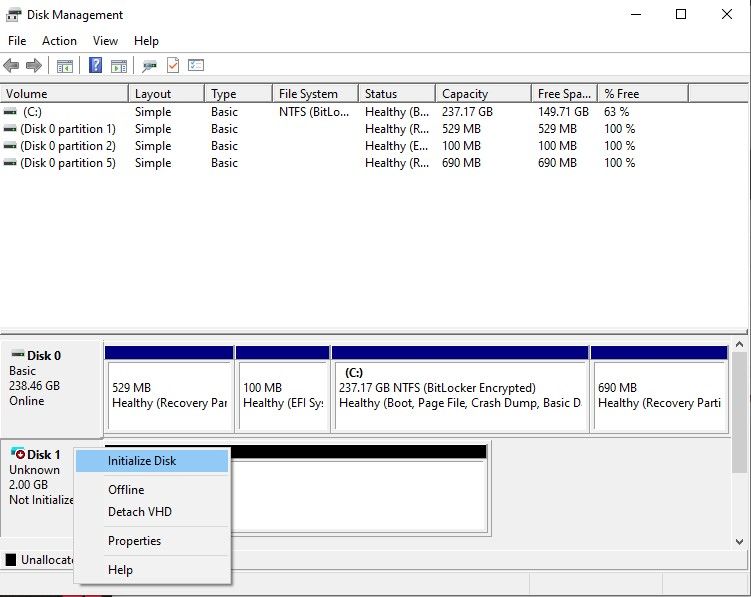Click the Disk Management title bar icon
Screen dimensions: 751x597
[x=13, y=15]
